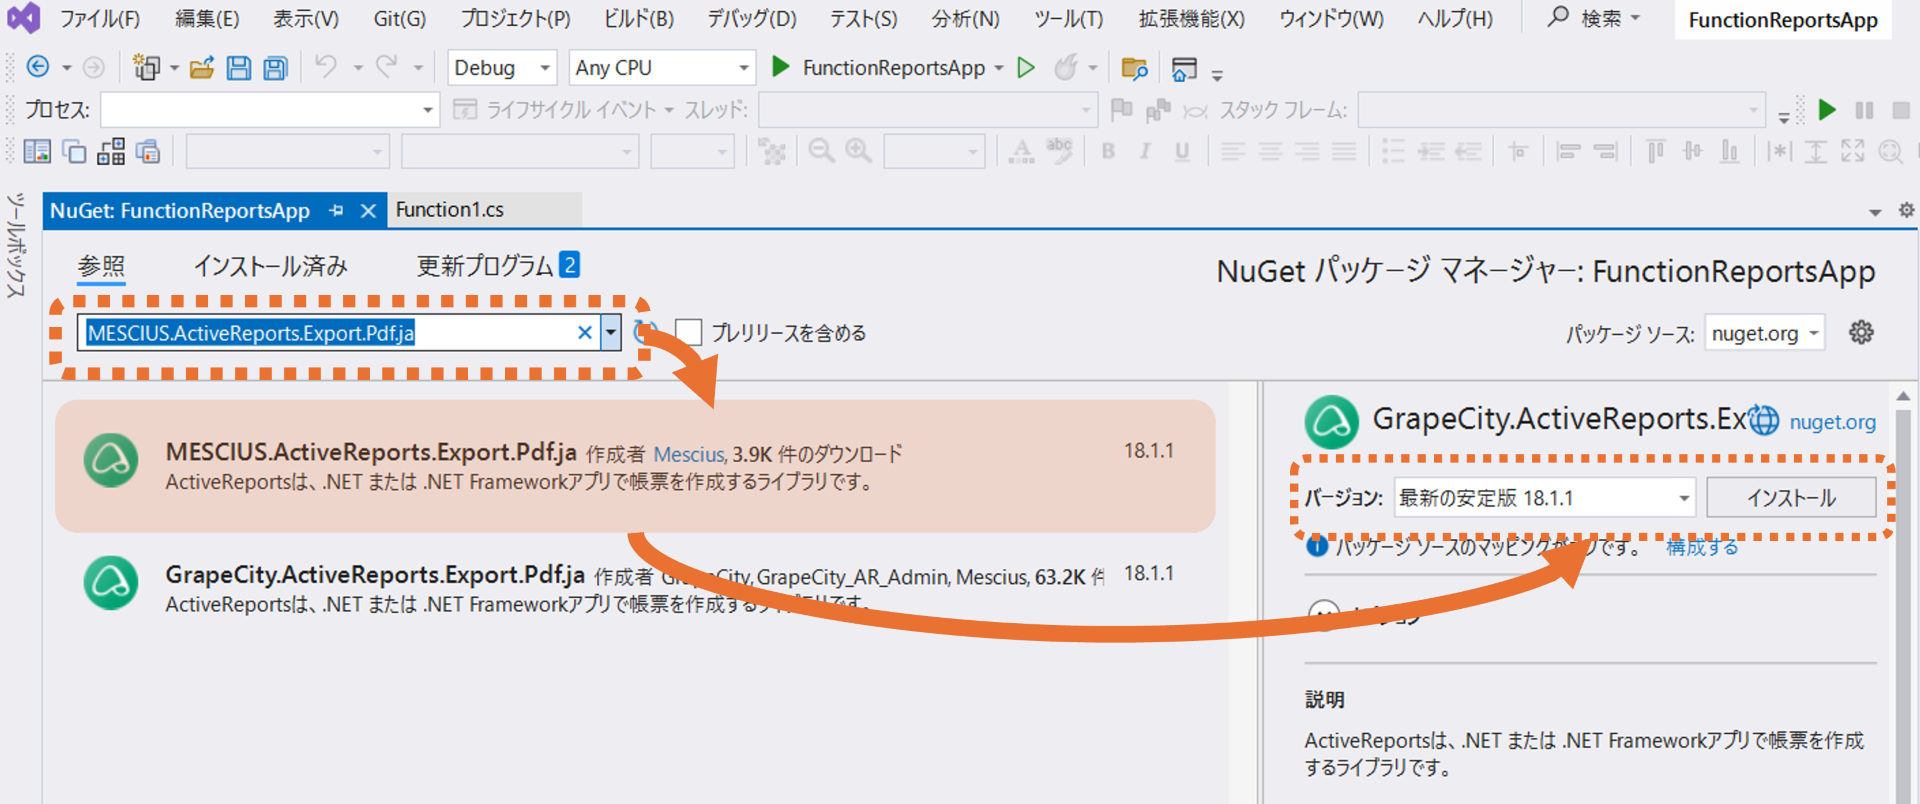Screen dimensions: 1920x804
Task: Open the バージョン 最新の安定版 18.1.1 dropdown
Action: point(1544,498)
